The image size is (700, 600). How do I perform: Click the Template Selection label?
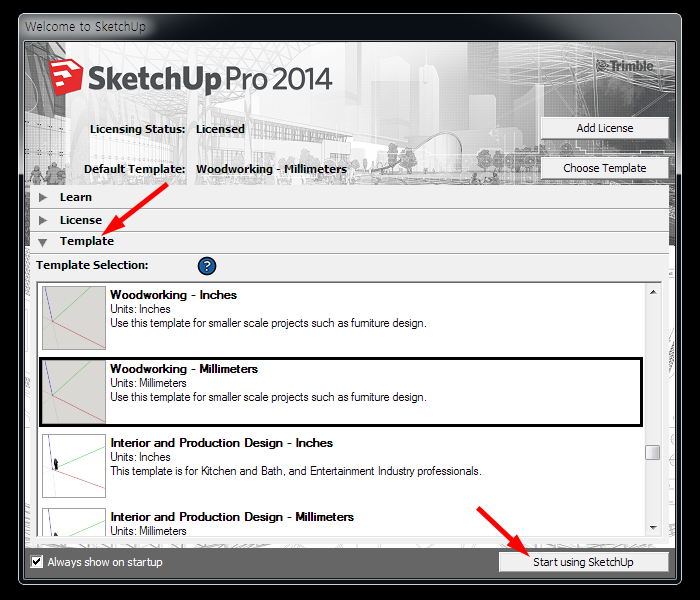pos(92,265)
